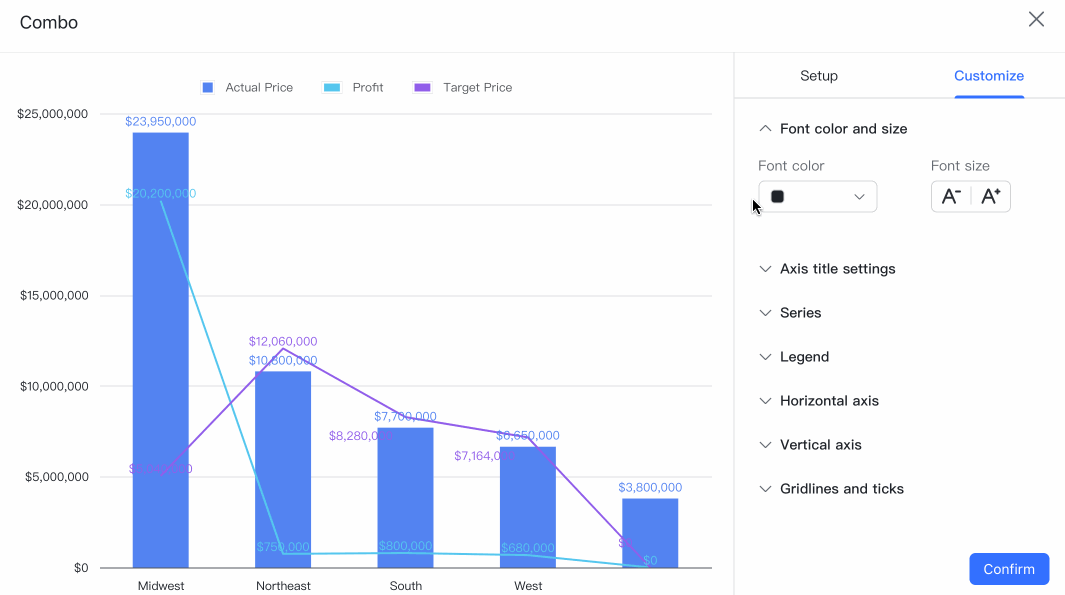
Task: Click the increase font size icon
Action: (990, 196)
